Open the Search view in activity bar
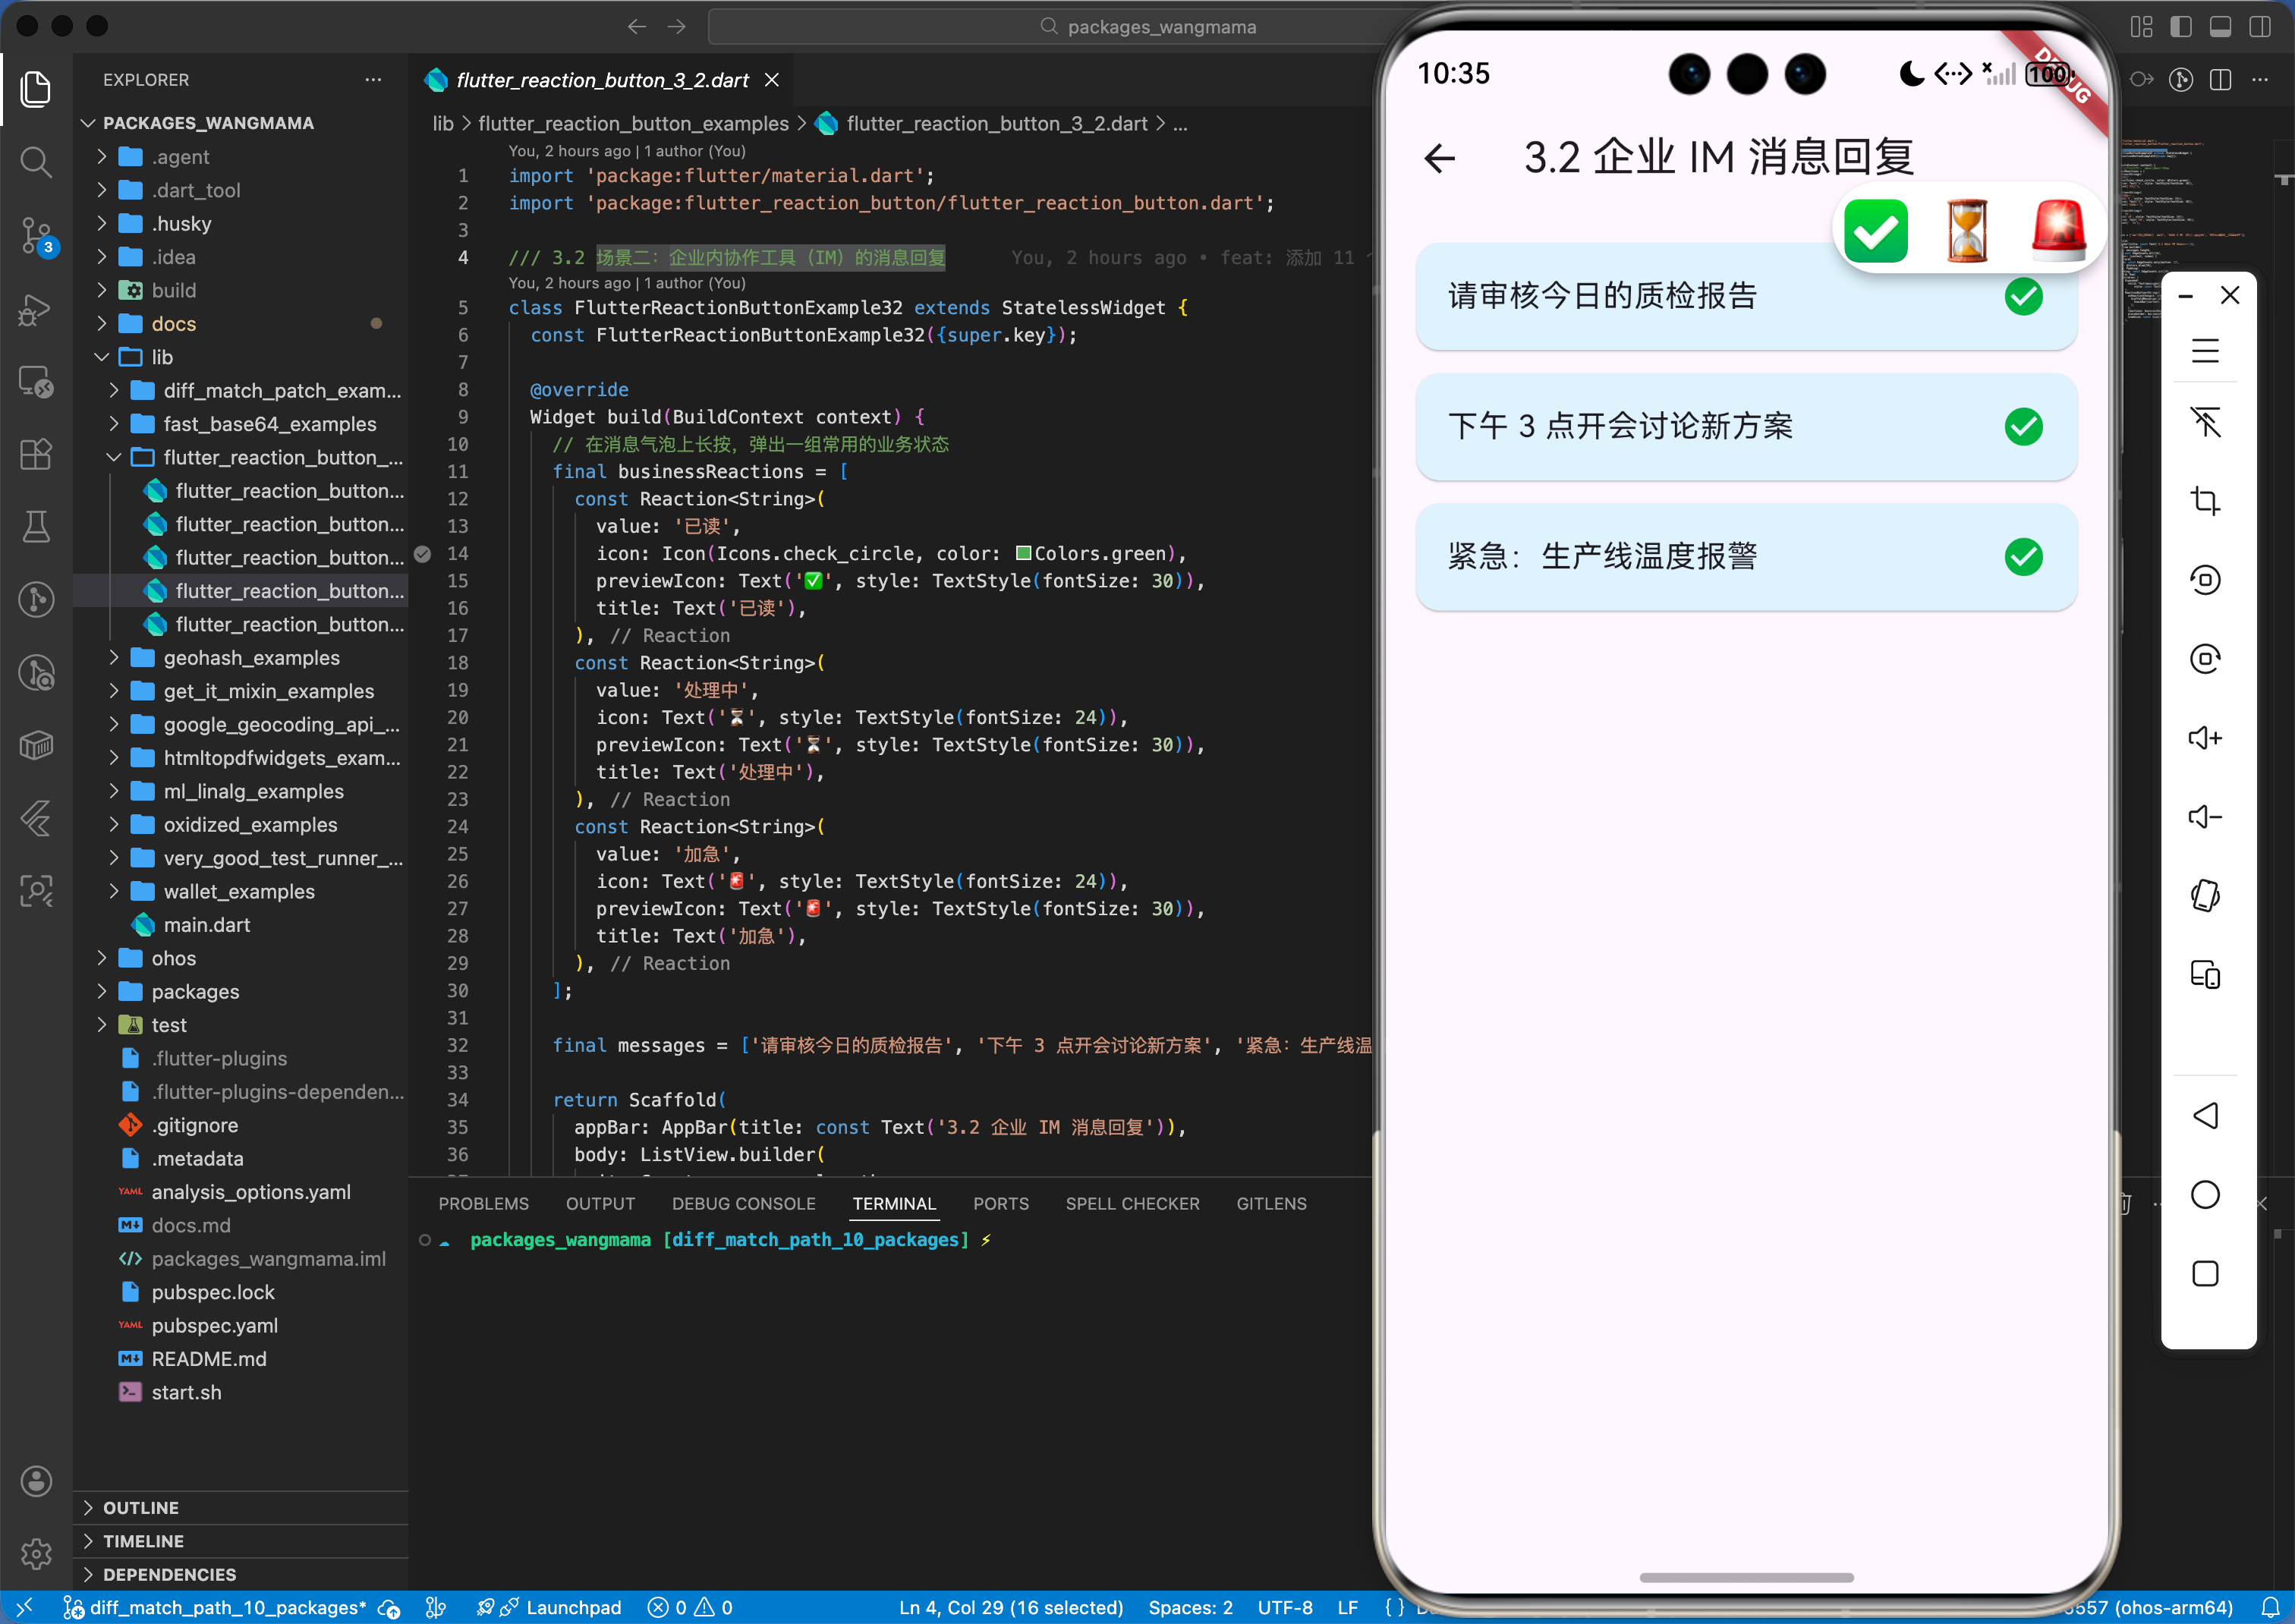 click(x=36, y=162)
